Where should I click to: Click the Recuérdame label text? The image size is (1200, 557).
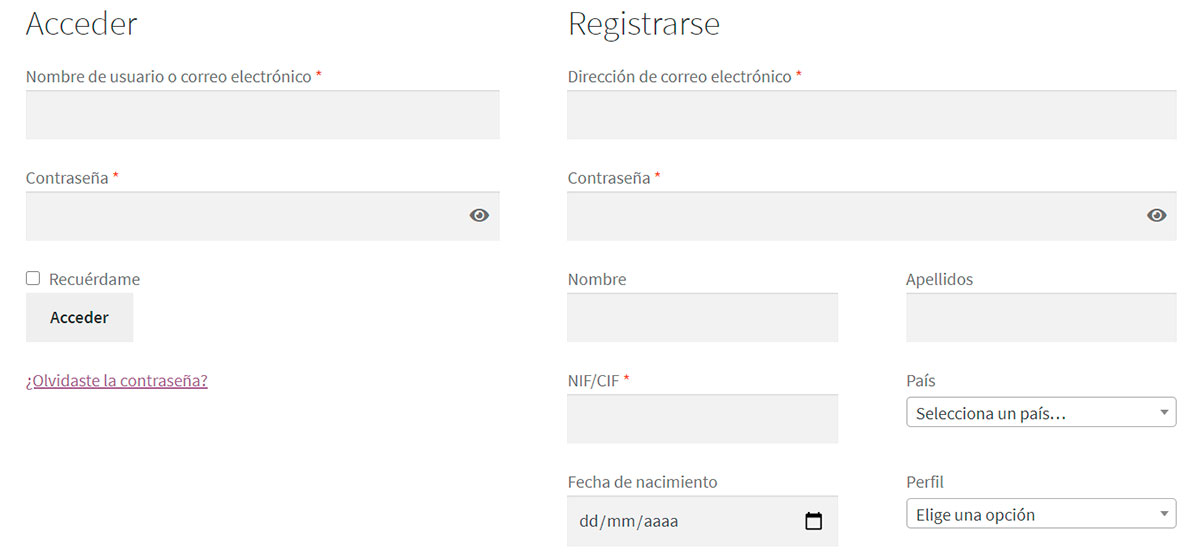click(x=94, y=279)
